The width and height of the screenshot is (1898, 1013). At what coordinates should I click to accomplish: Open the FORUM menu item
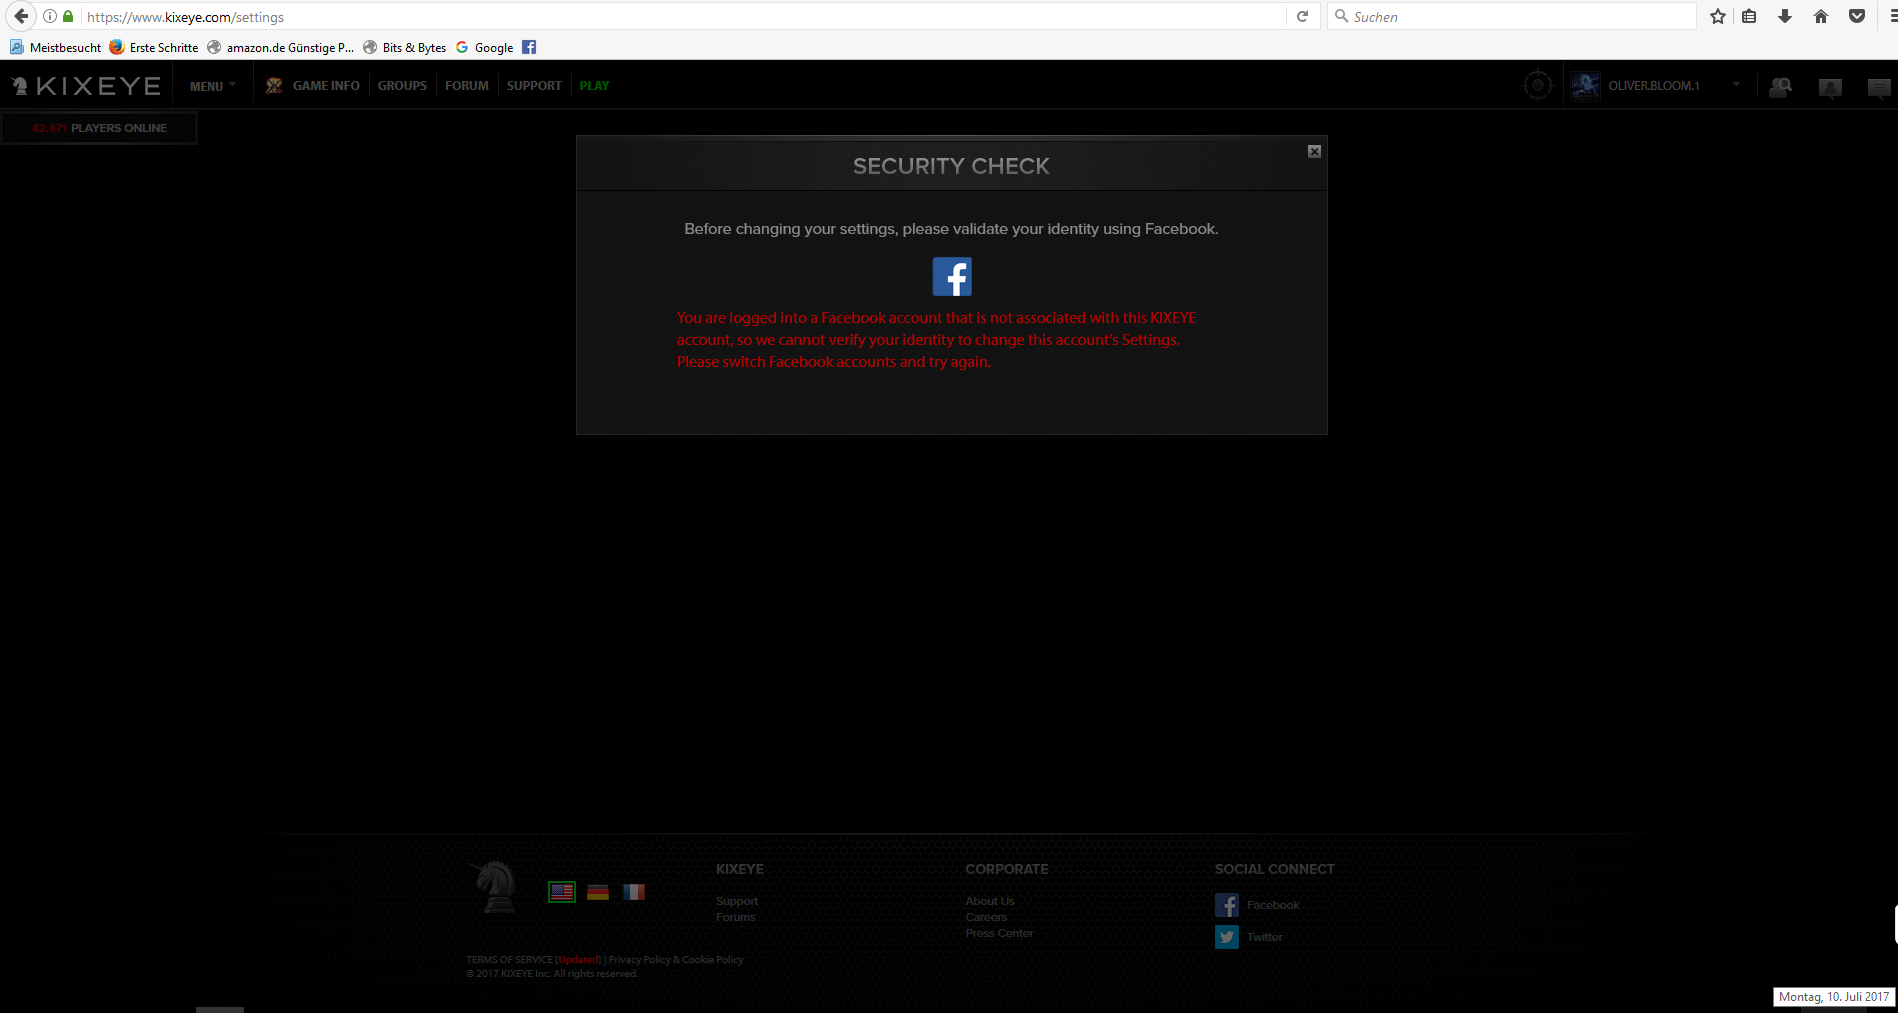click(x=467, y=86)
